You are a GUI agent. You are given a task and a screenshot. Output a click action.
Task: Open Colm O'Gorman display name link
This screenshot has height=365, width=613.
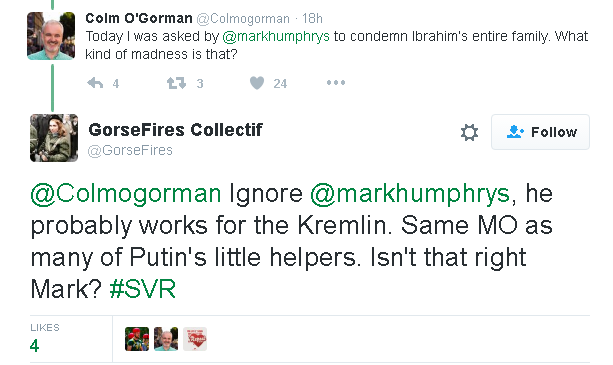click(x=139, y=18)
